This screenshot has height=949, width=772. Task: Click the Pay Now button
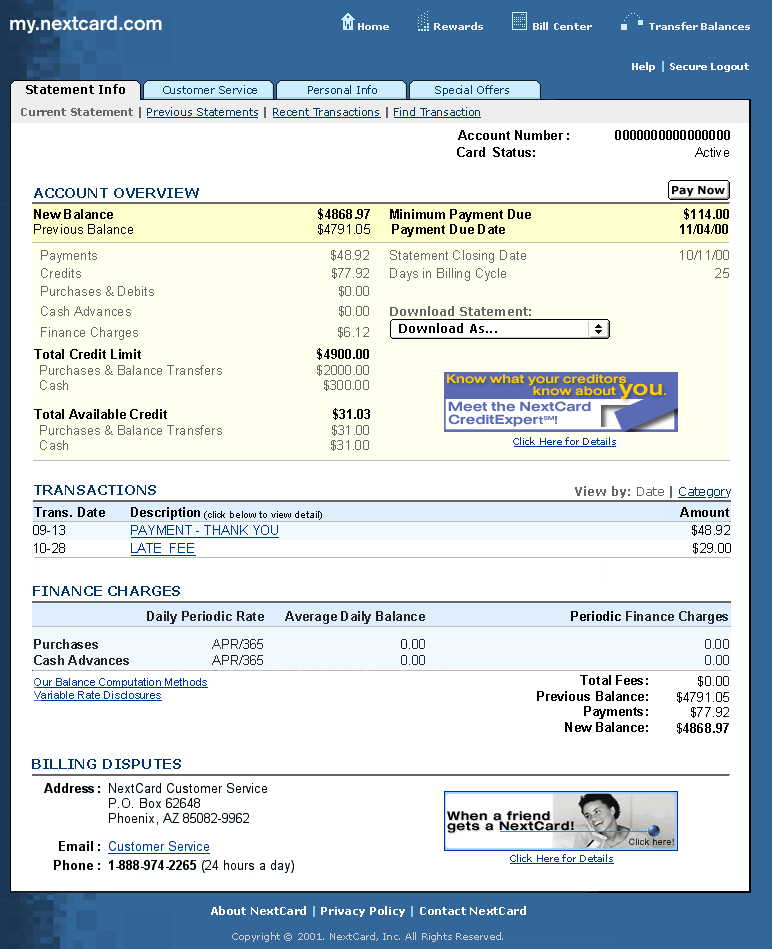[x=698, y=190]
